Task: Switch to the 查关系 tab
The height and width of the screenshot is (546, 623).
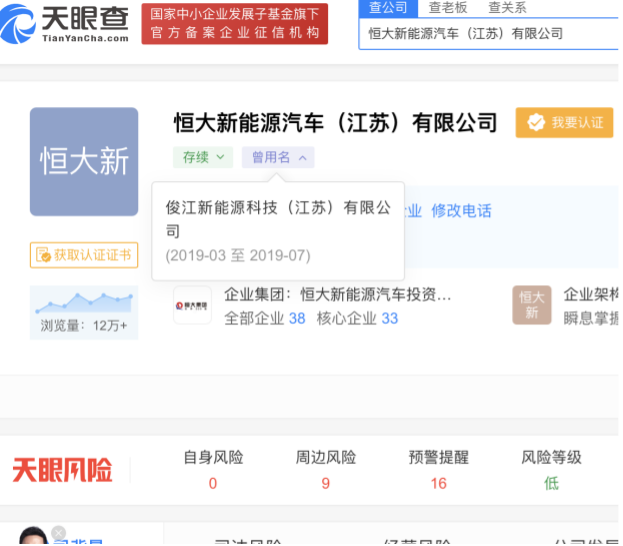Action: pos(507,8)
